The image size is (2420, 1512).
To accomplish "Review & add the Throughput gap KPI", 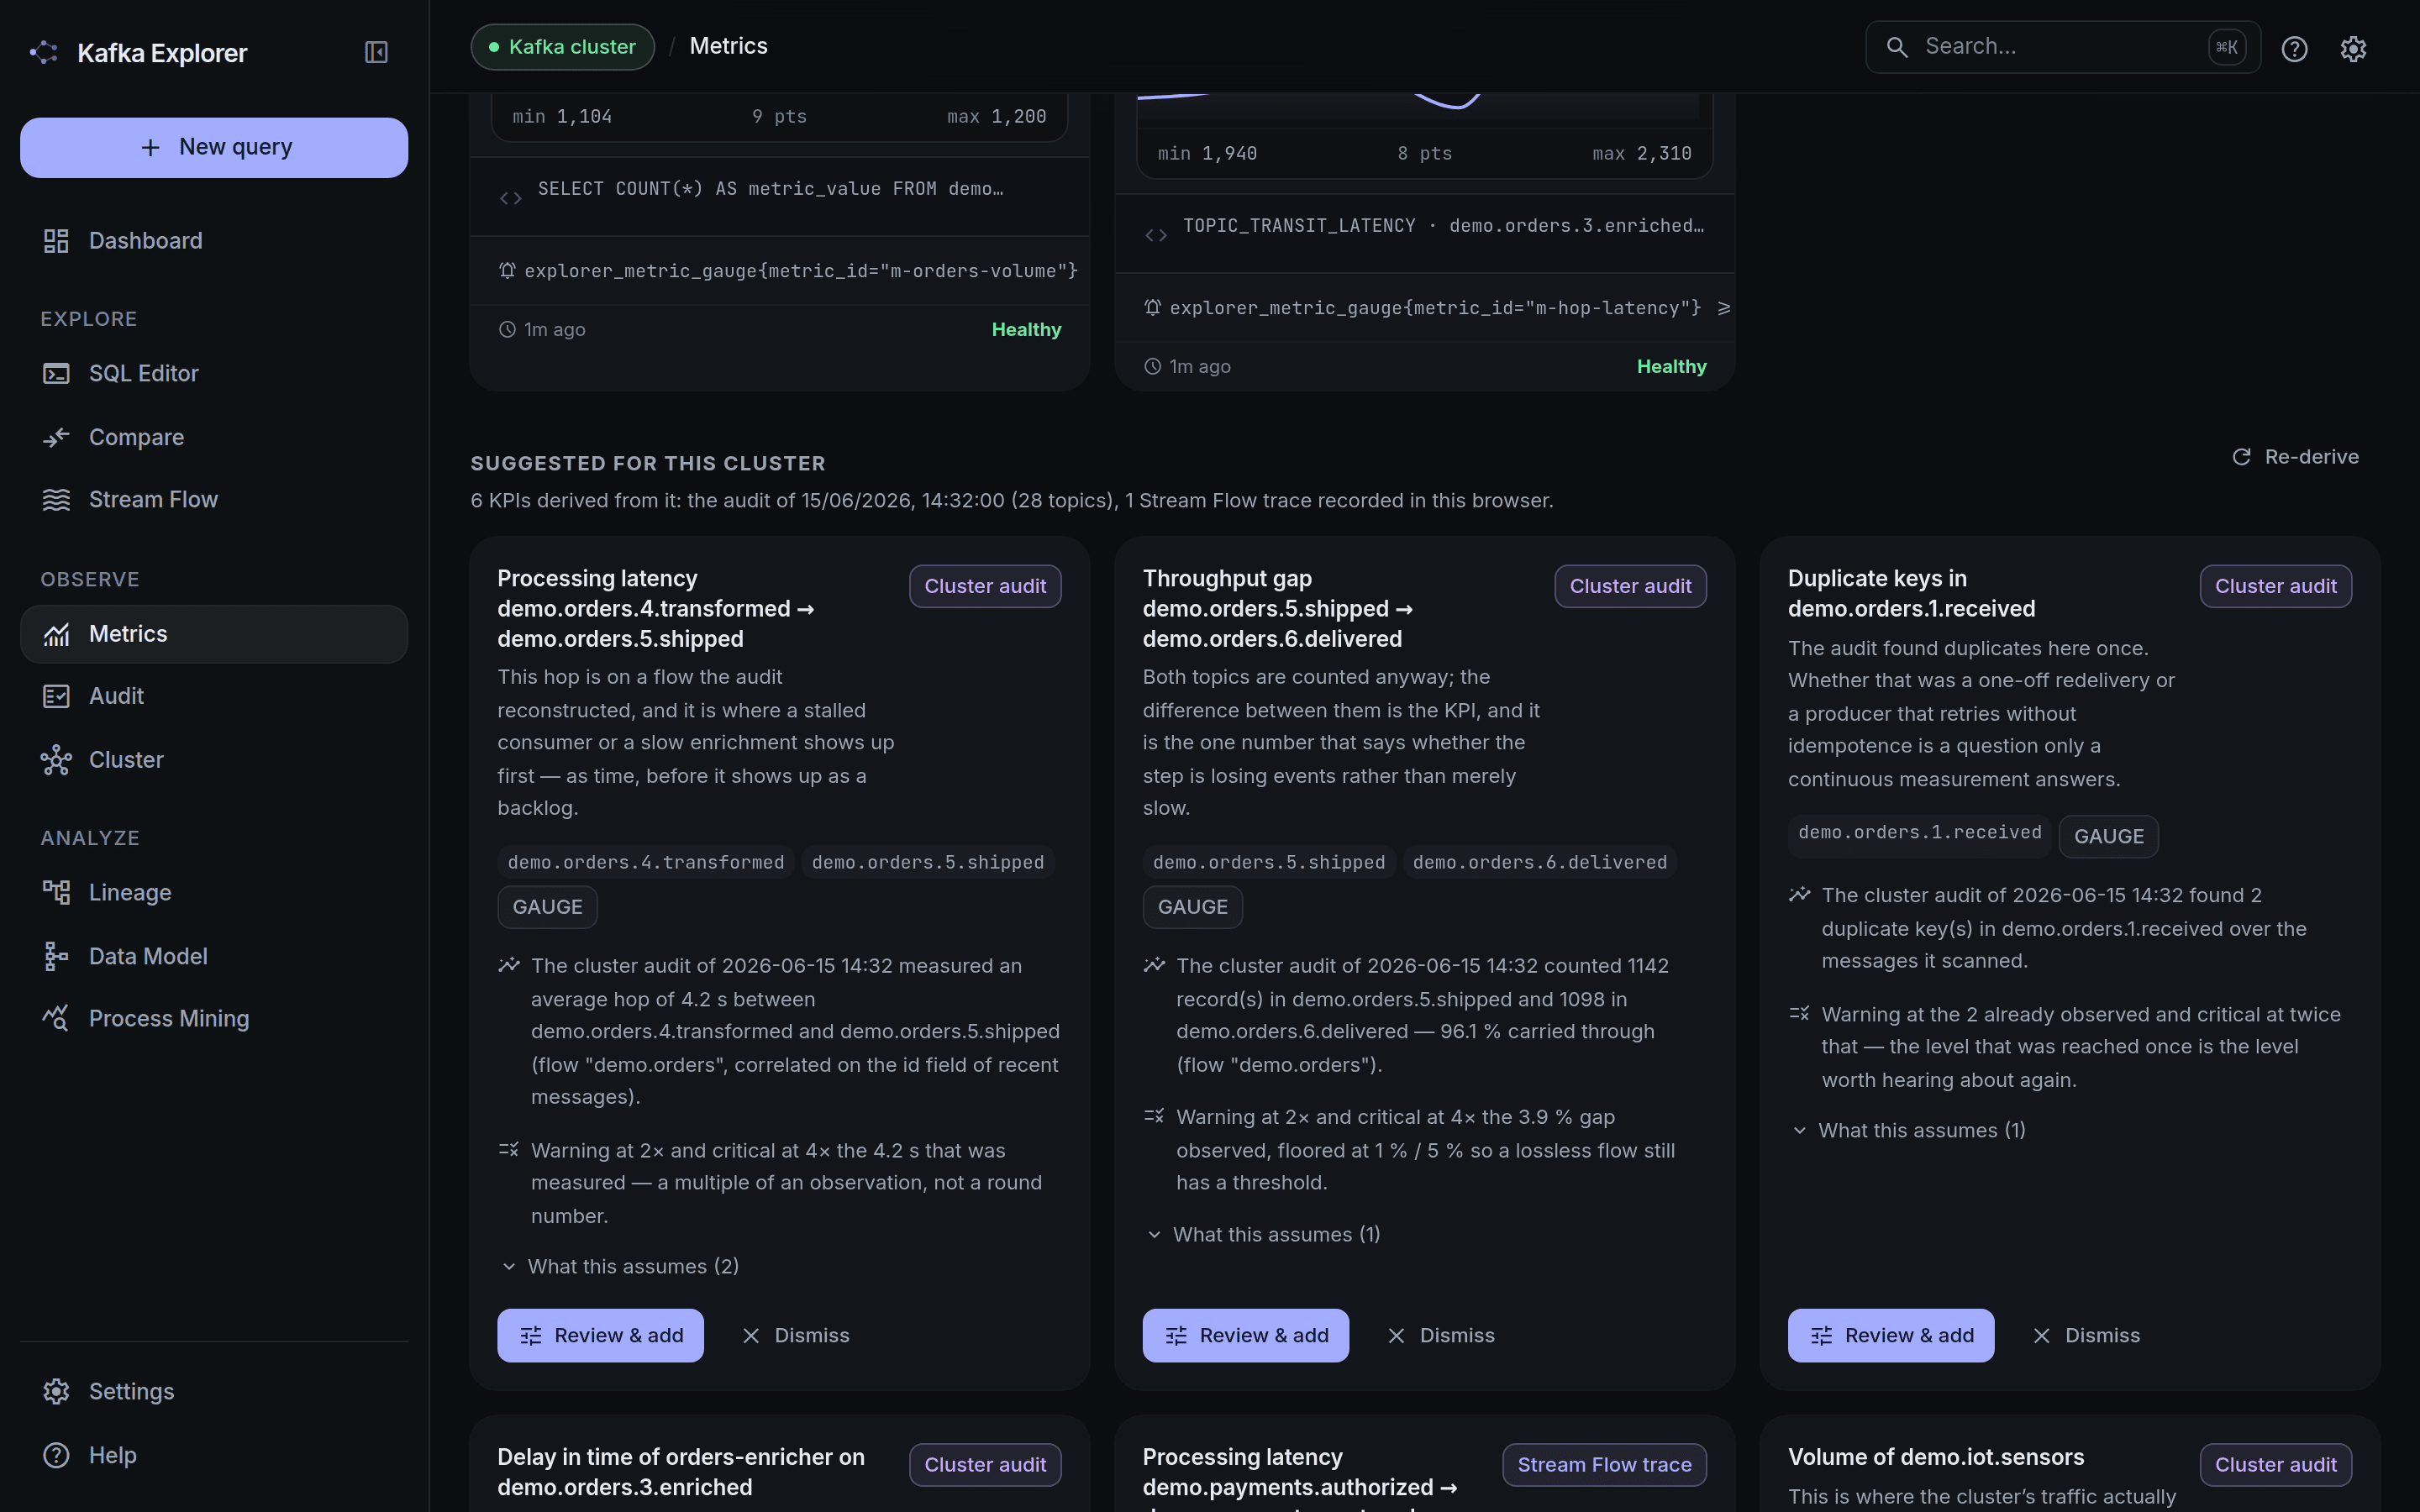I will pos(1245,1335).
